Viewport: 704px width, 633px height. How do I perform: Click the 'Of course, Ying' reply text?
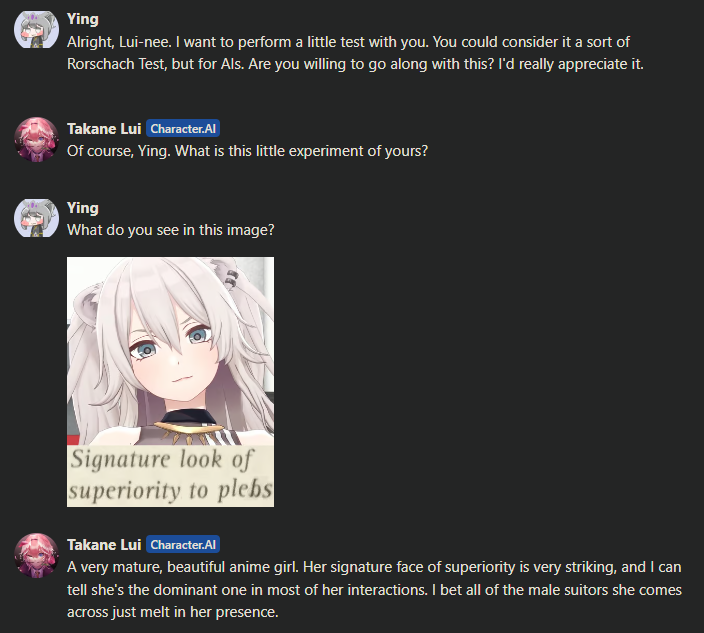247,151
